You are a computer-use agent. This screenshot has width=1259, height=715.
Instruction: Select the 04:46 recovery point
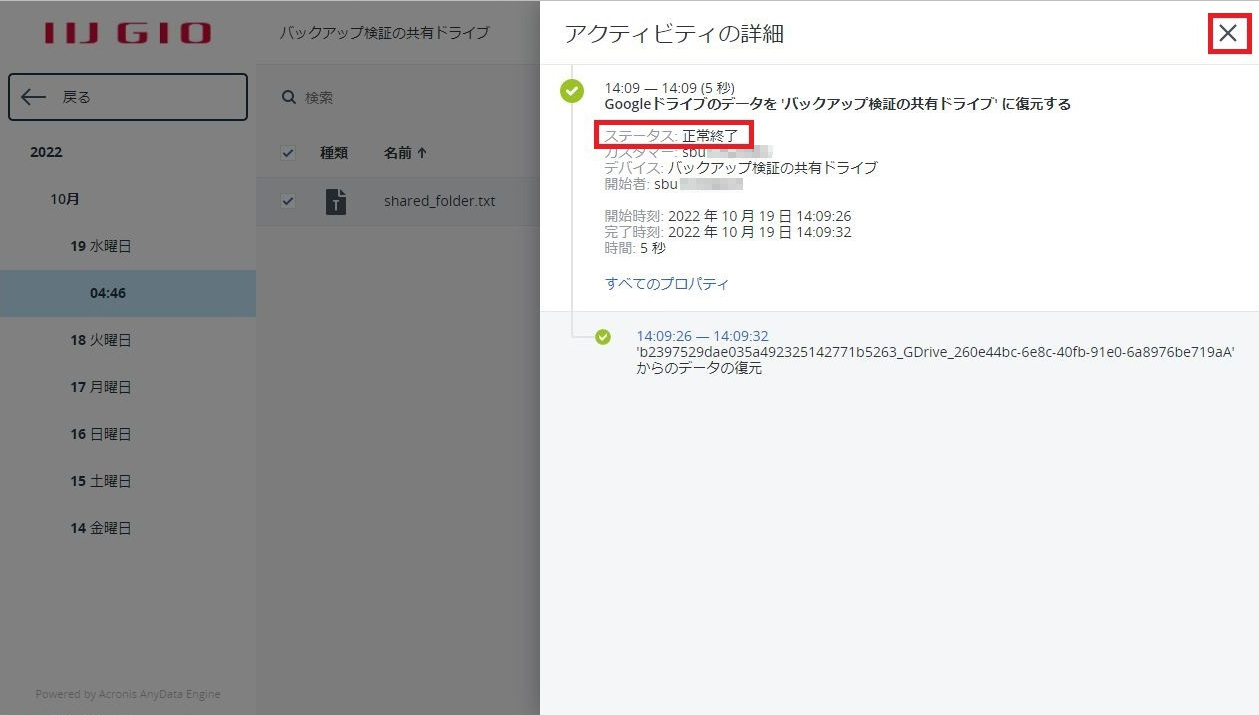pos(128,293)
